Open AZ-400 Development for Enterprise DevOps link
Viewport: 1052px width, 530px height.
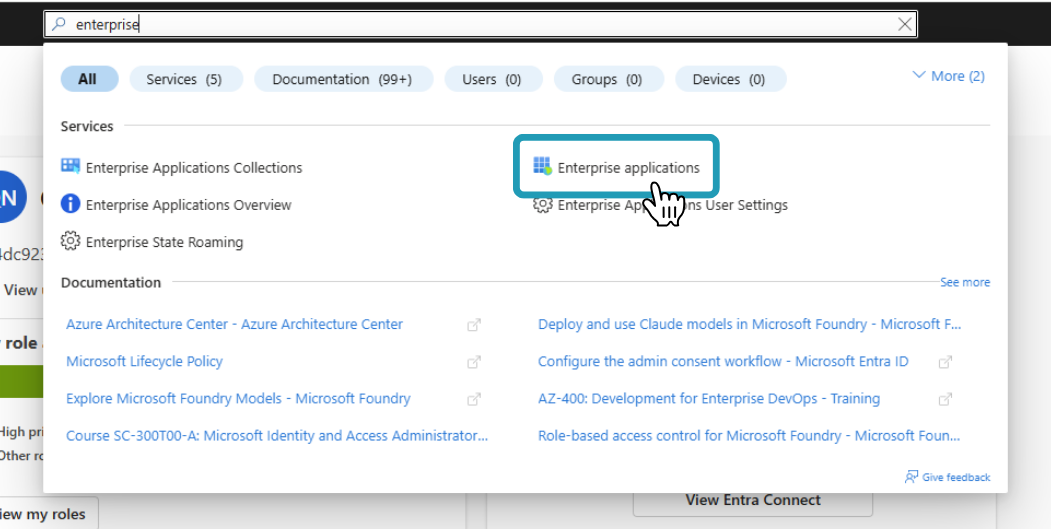point(709,399)
